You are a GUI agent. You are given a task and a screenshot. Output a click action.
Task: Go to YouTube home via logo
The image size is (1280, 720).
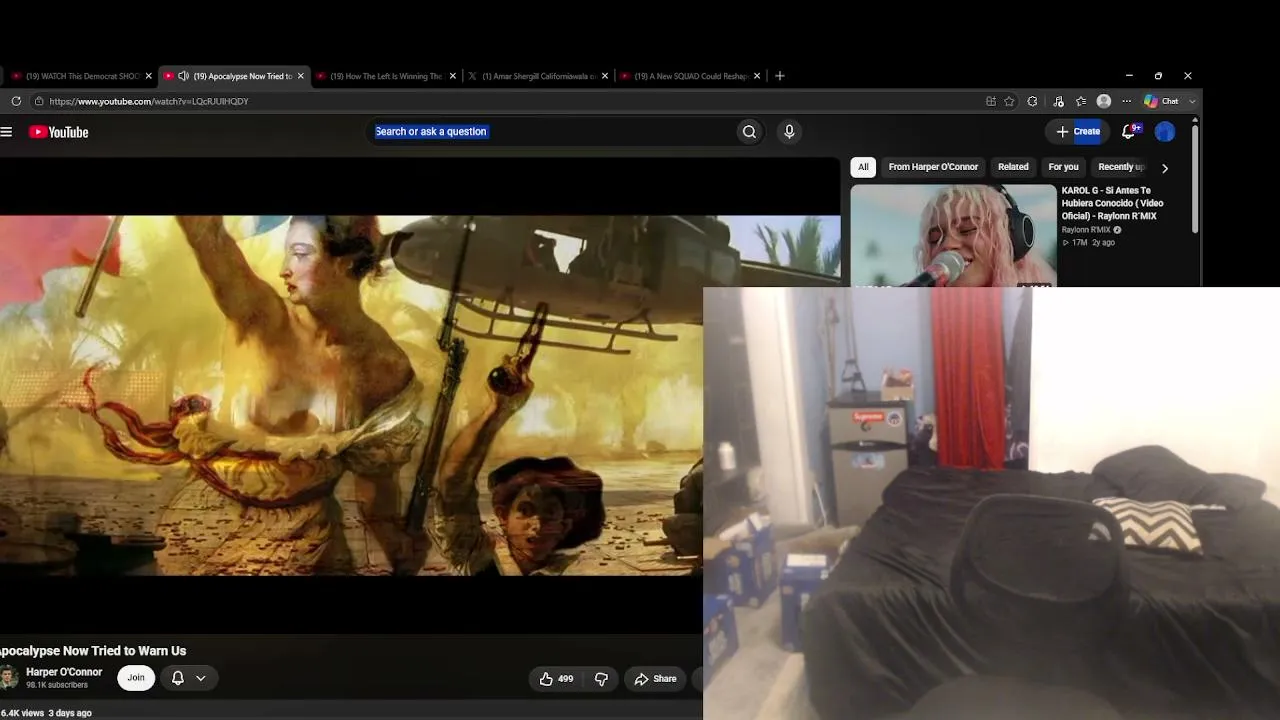[x=59, y=132]
